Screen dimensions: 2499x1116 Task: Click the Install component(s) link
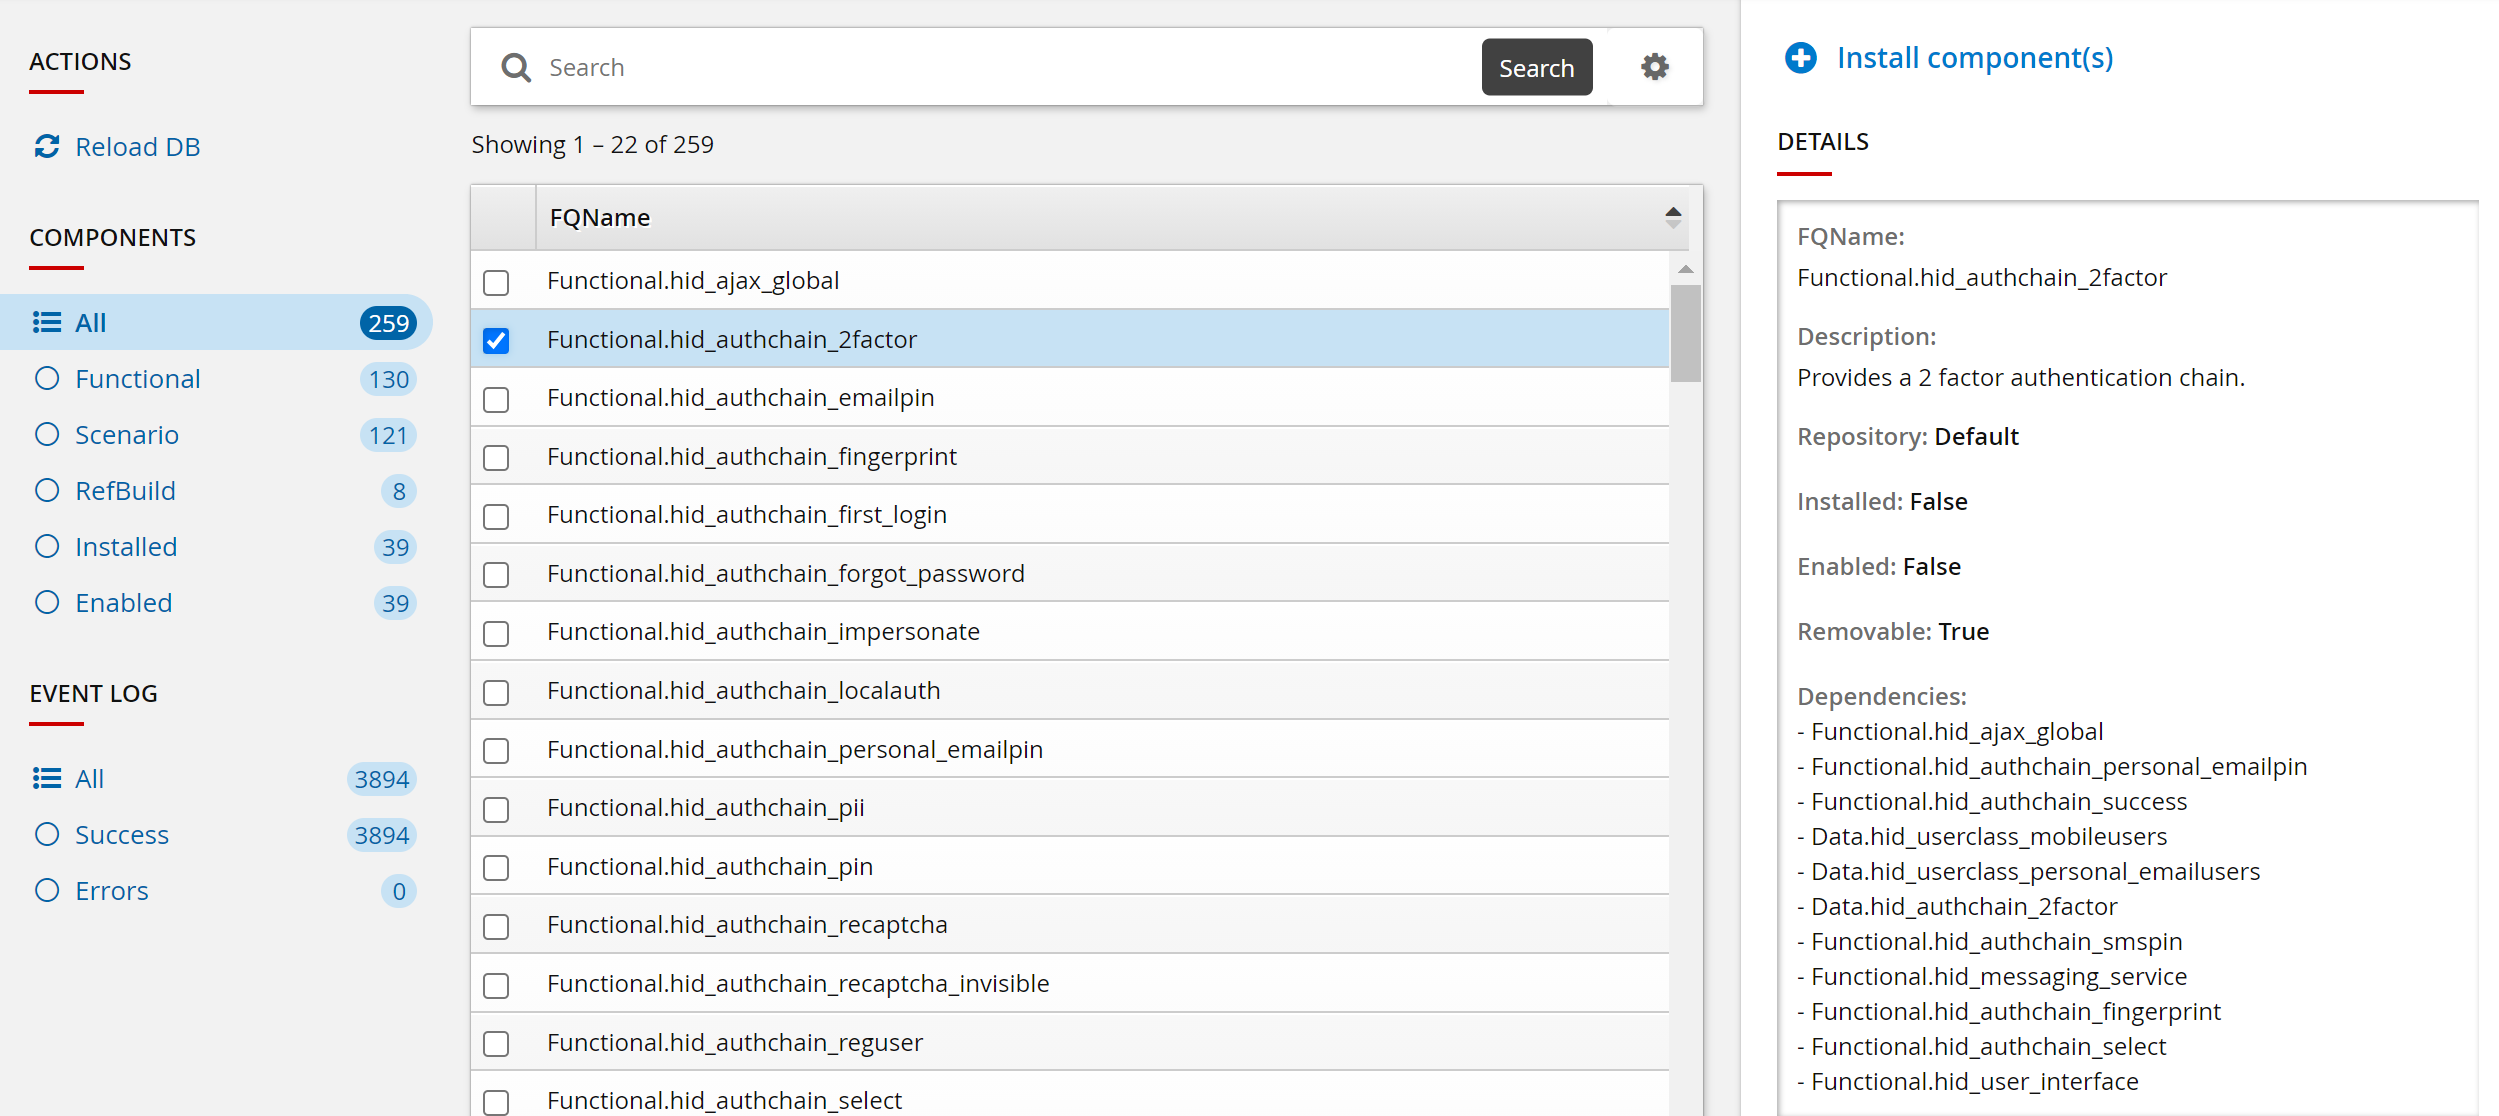(1974, 58)
